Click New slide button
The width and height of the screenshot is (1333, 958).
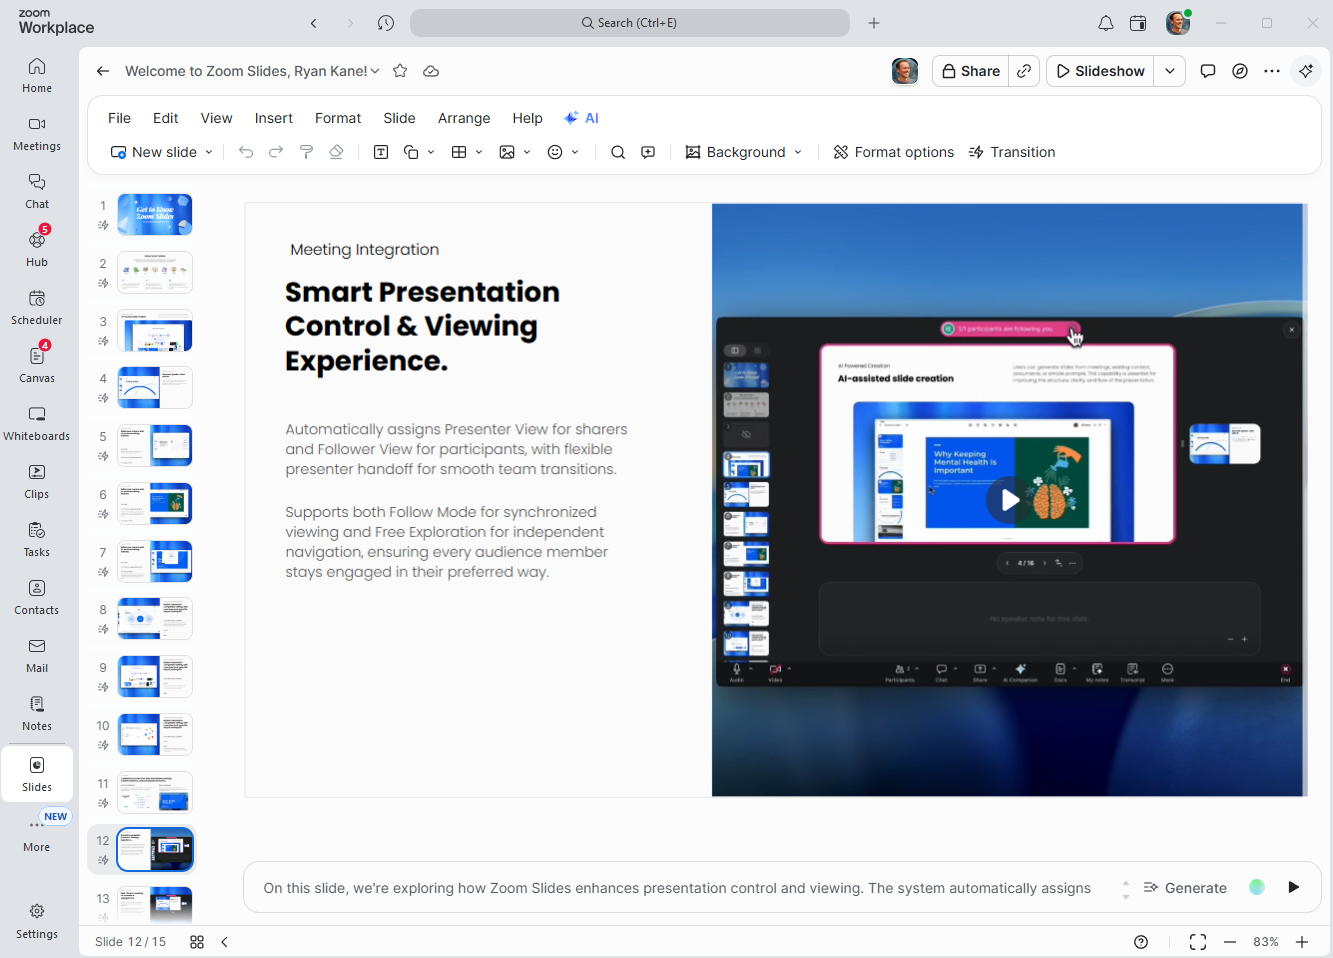coord(154,152)
